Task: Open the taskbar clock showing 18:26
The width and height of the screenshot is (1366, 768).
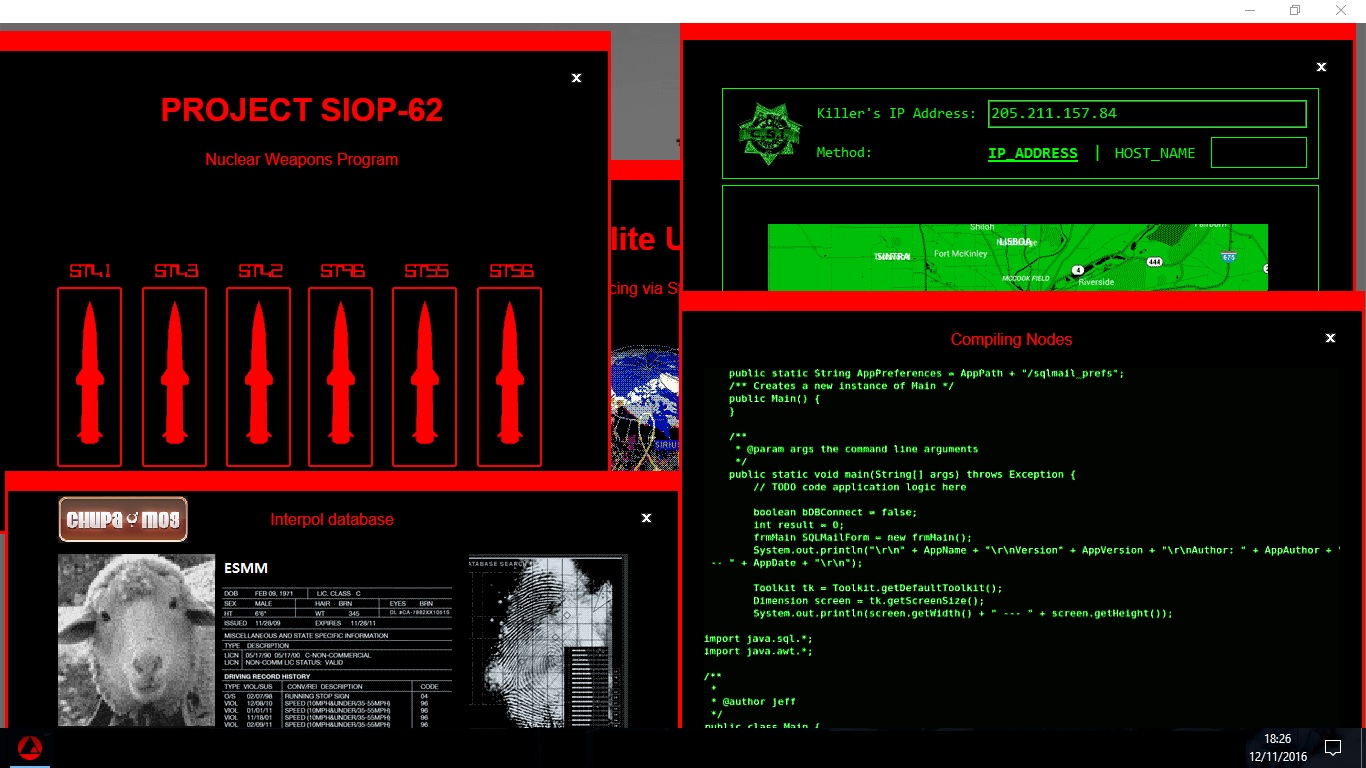Action: [1277, 748]
